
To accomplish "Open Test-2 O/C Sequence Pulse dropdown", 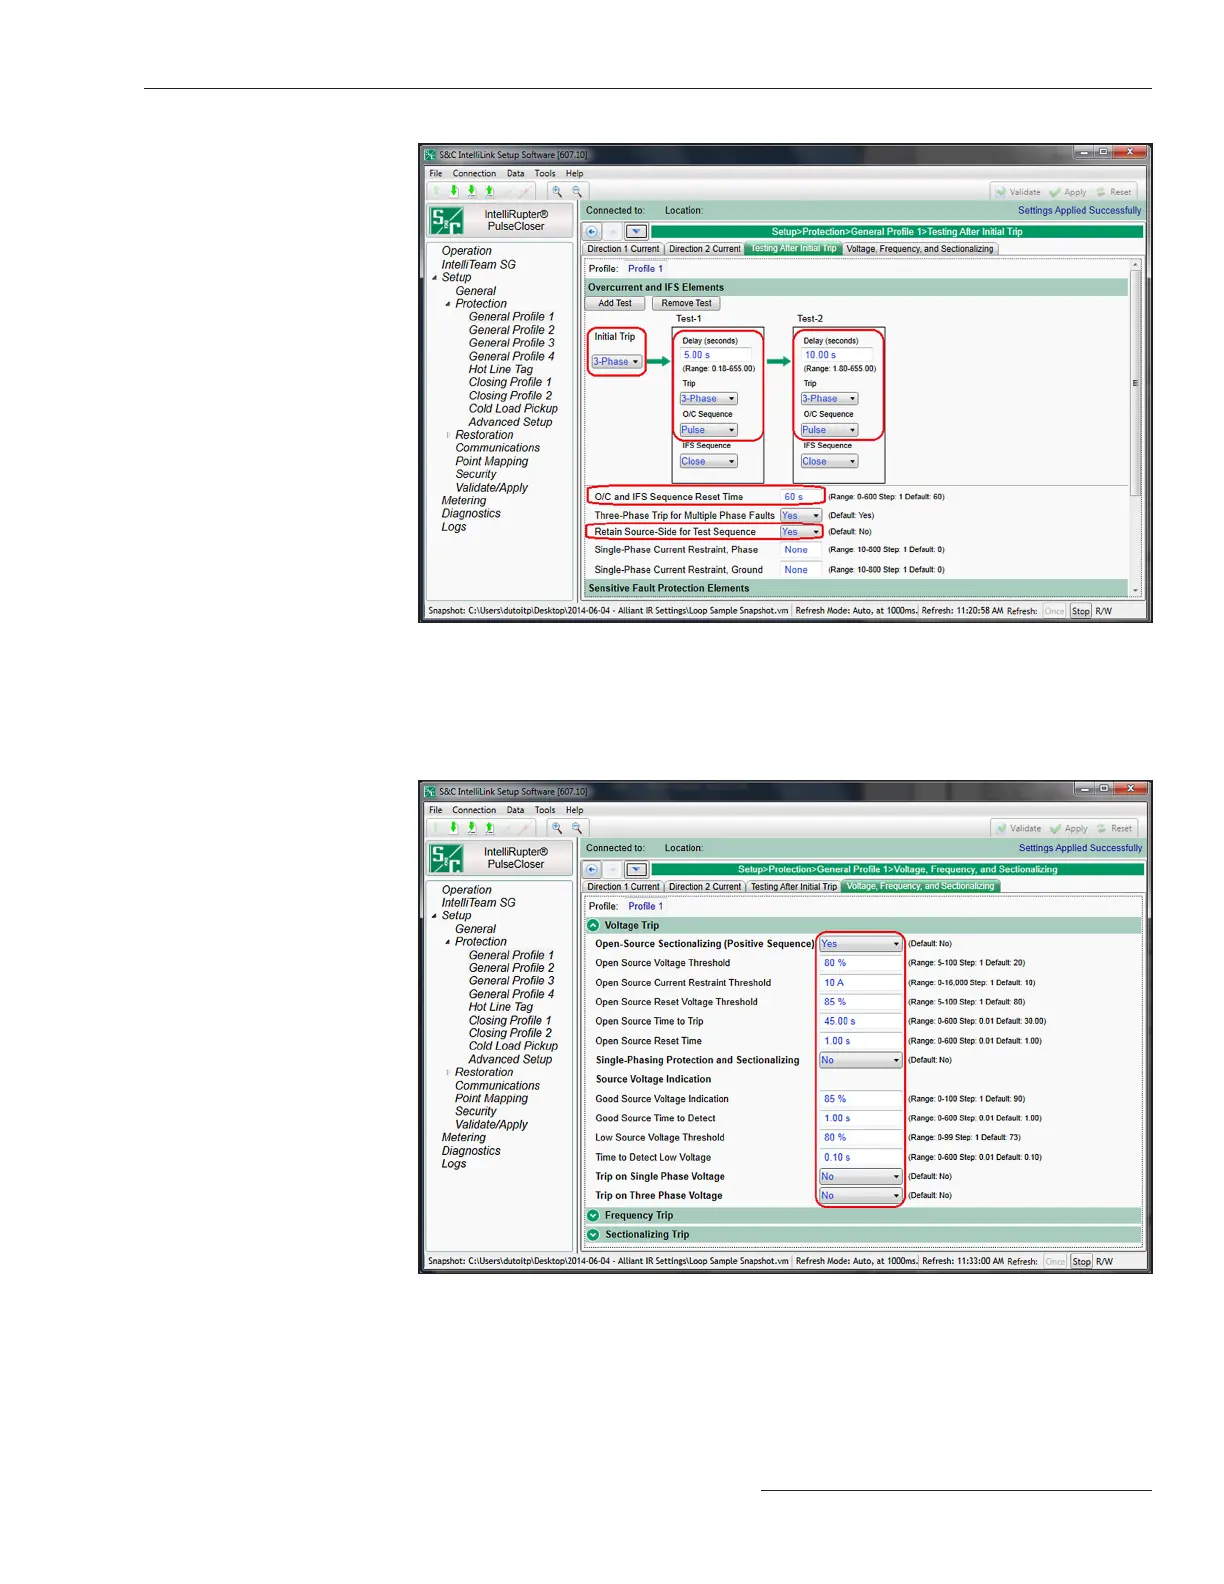I will tap(829, 430).
